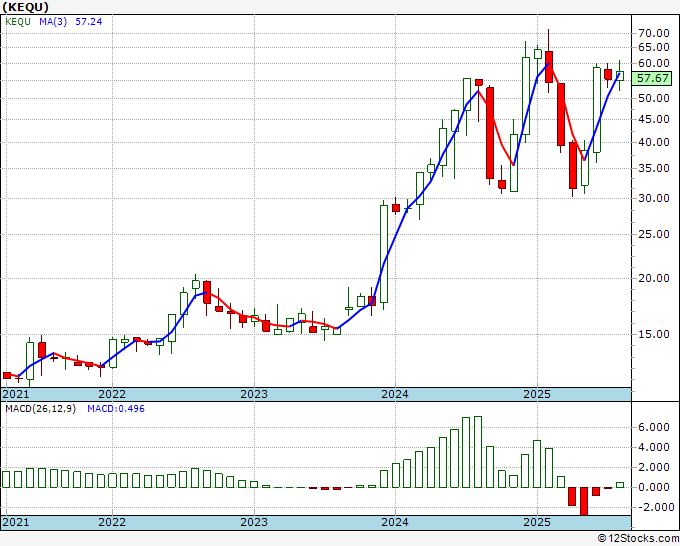Click 2024 on the MACD panel timeline

[x=395, y=522]
